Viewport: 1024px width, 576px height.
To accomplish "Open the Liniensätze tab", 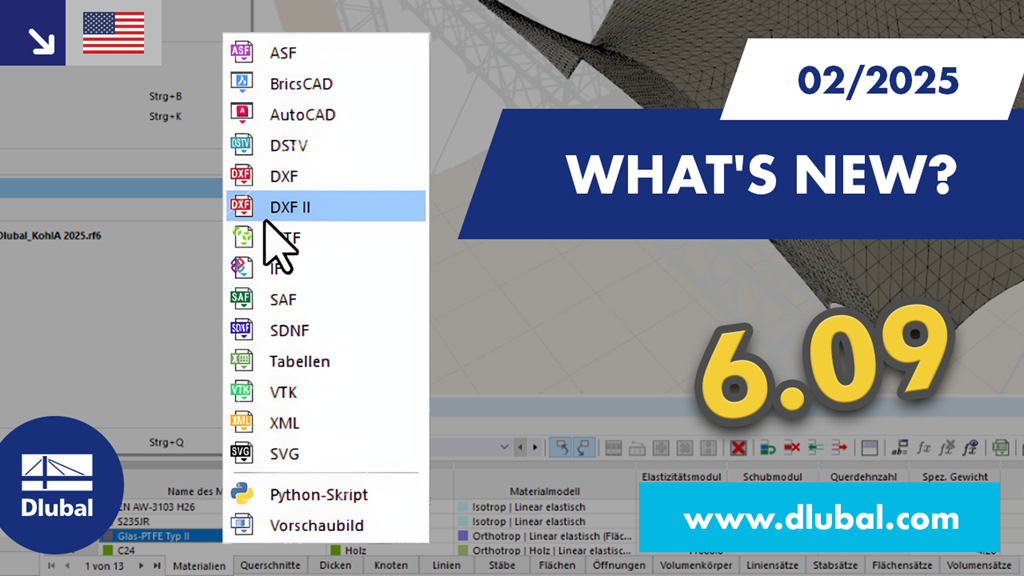I will click(772, 566).
